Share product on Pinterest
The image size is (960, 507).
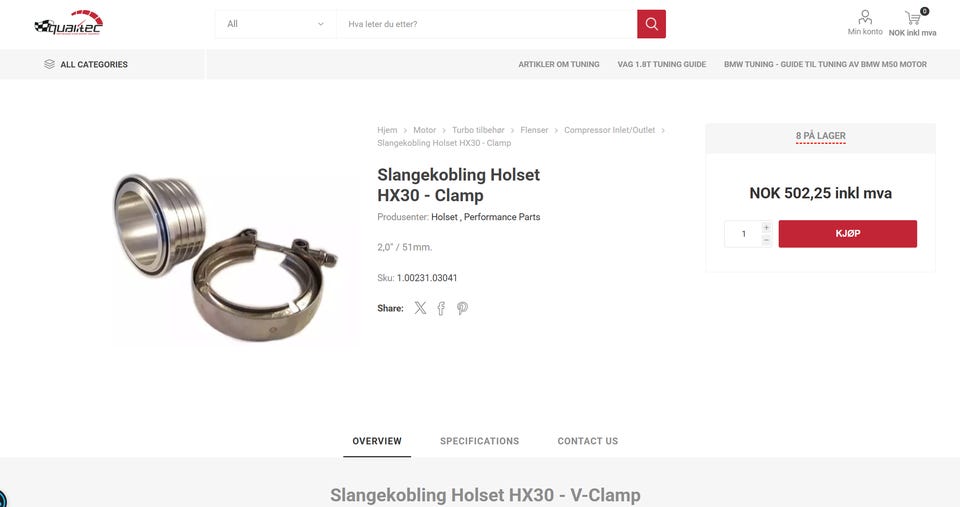pyautogui.click(x=462, y=308)
